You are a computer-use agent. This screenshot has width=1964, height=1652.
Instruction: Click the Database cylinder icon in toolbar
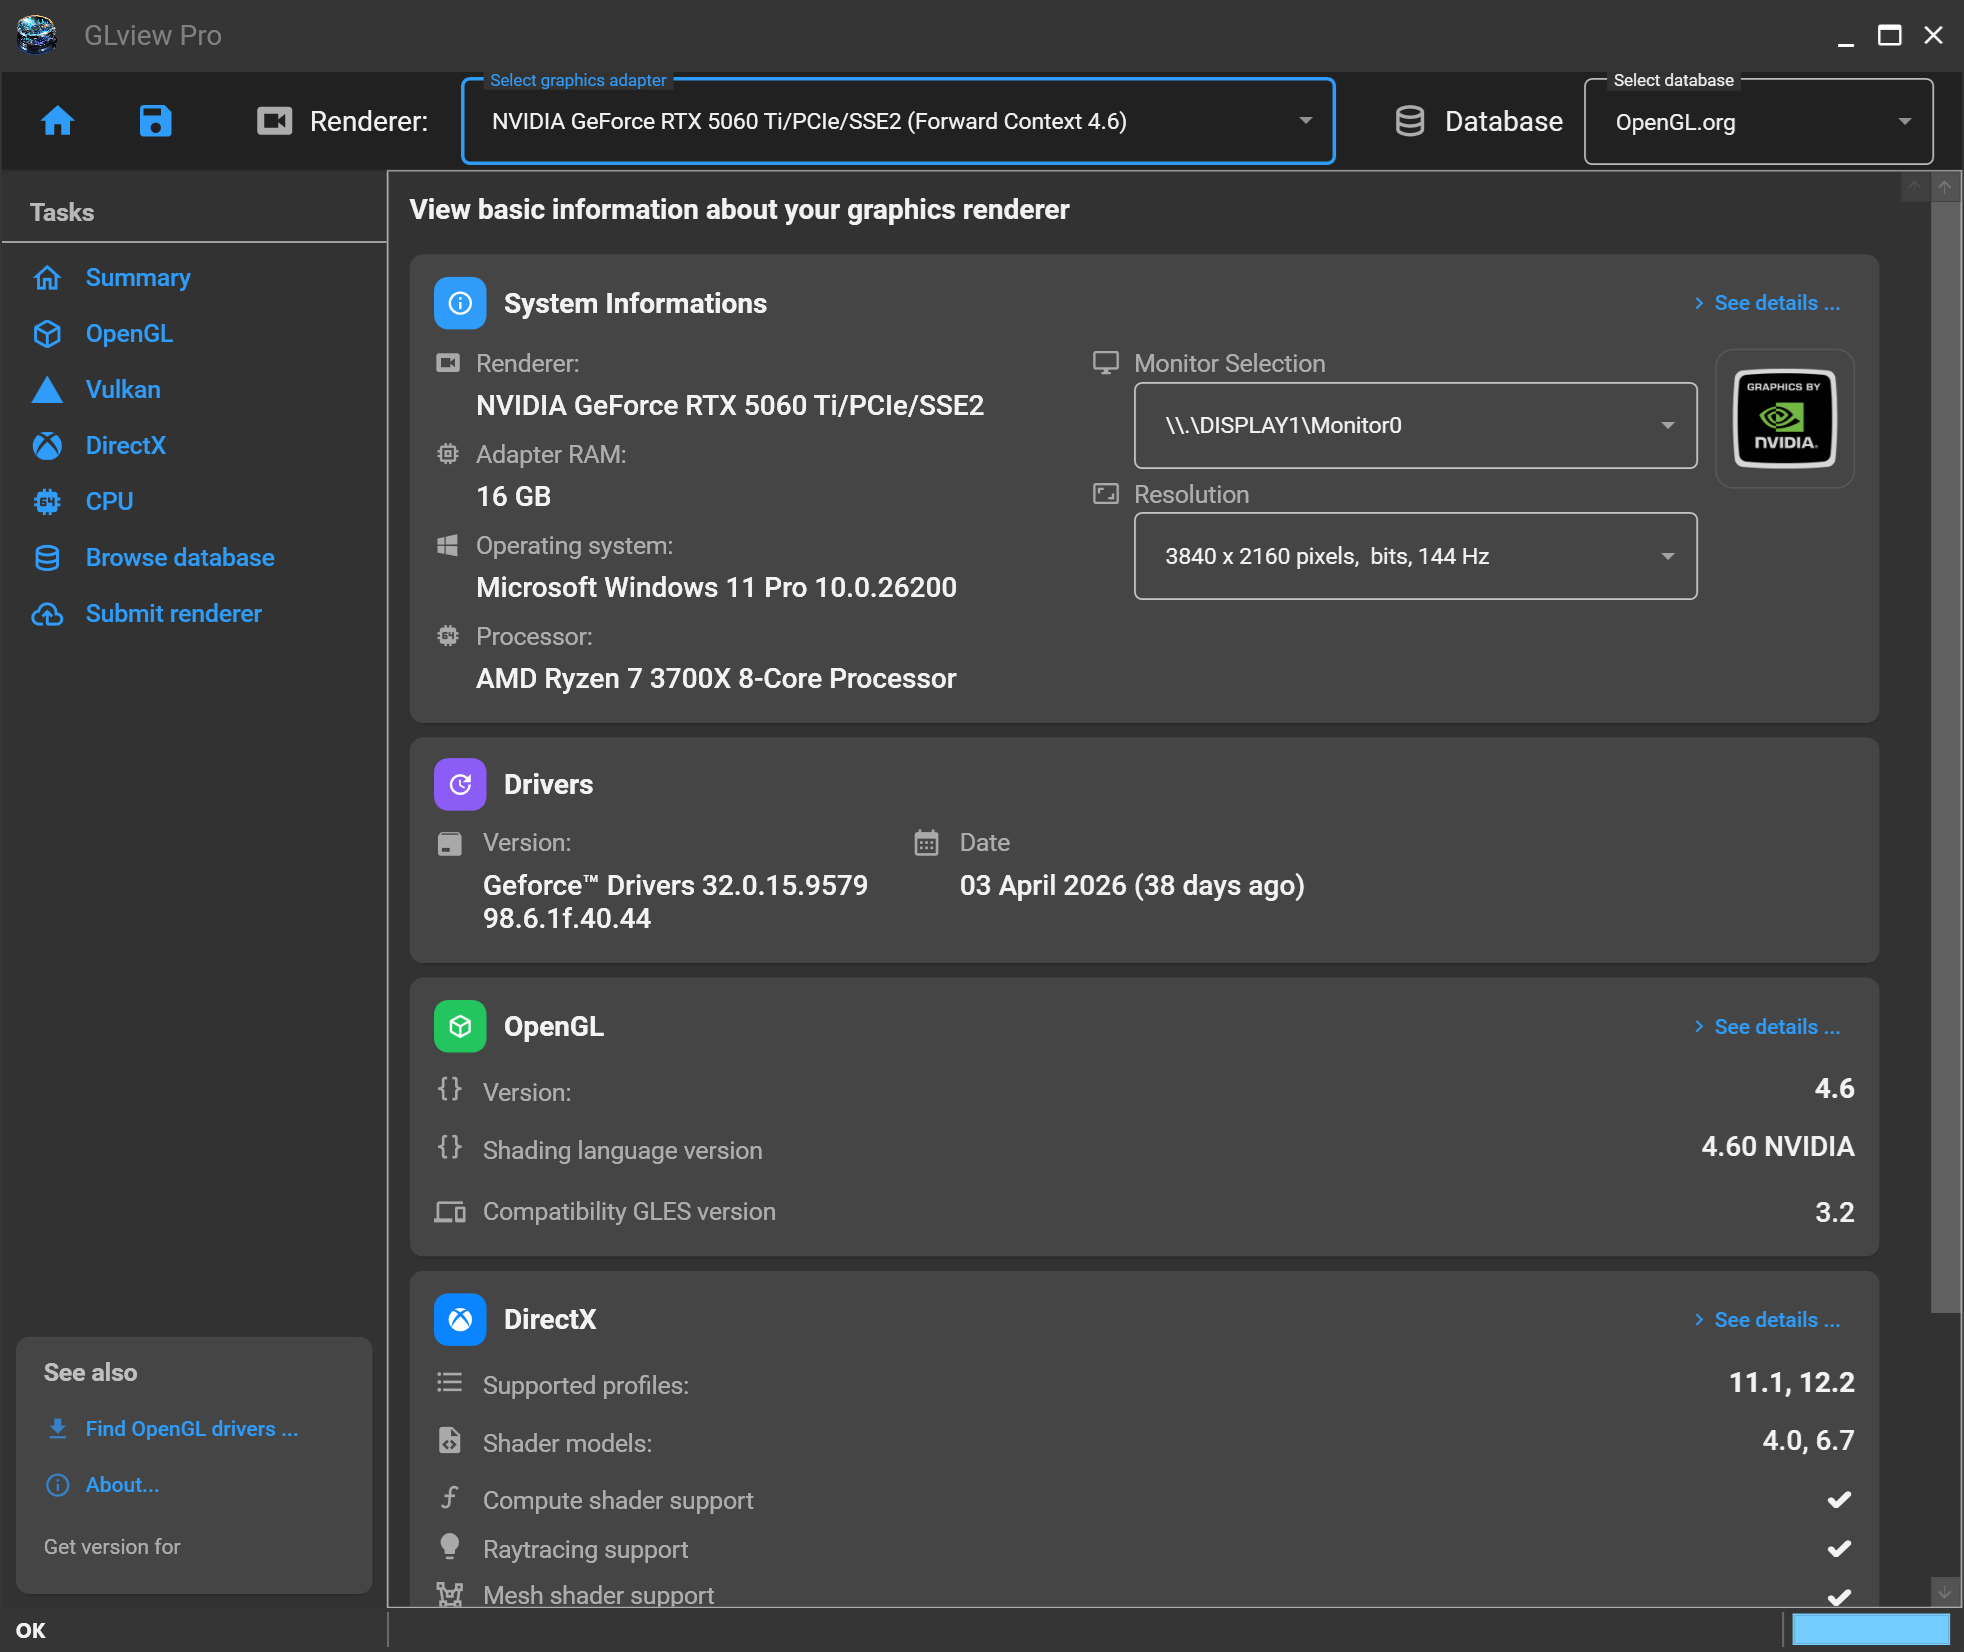pos(1410,121)
